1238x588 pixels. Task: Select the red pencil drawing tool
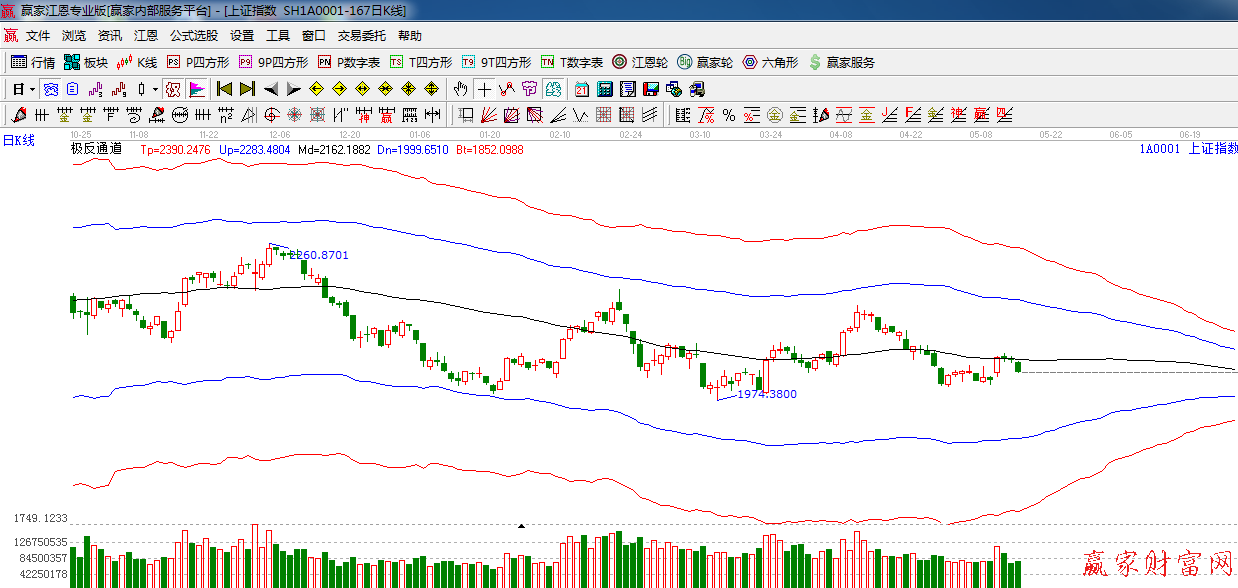tap(18, 115)
